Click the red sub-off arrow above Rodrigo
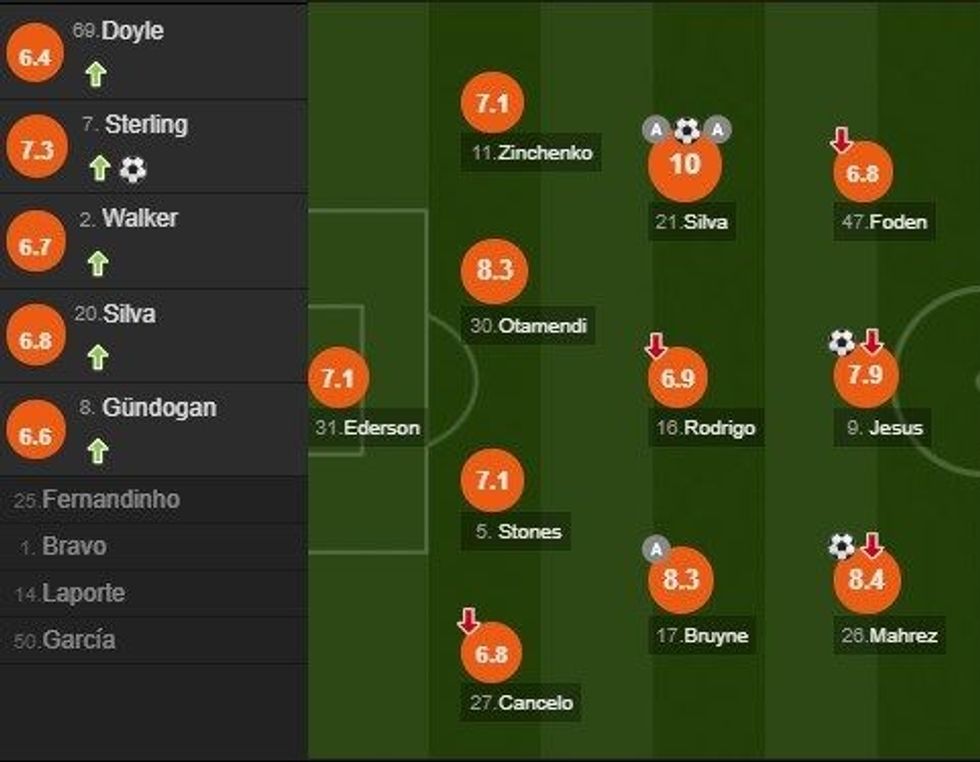Viewport: 980px width, 762px height. [656, 346]
